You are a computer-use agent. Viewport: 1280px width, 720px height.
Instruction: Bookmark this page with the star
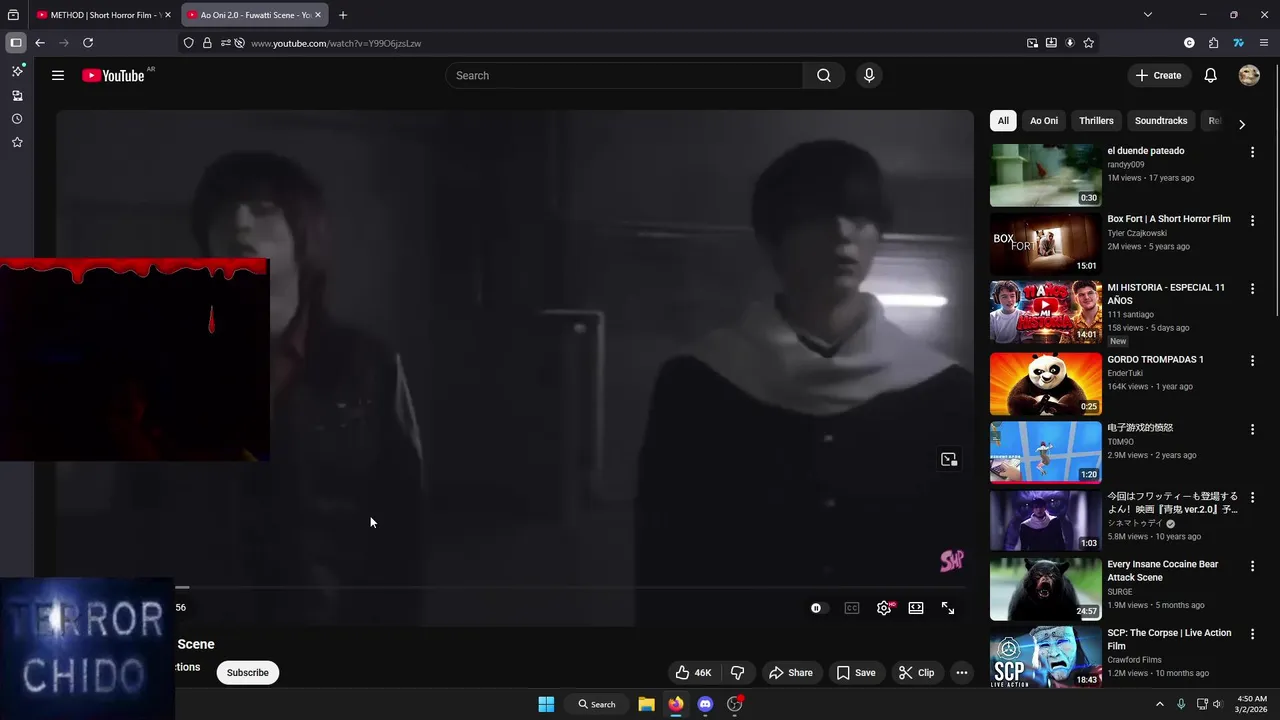1088,43
